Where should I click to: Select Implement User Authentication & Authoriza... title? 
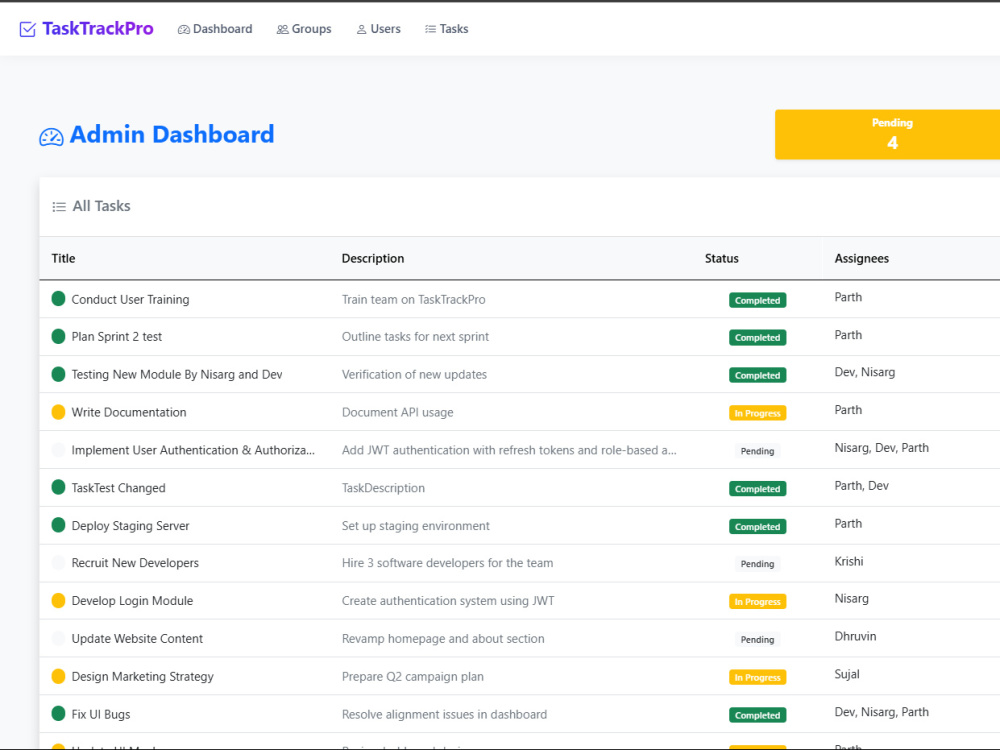tap(193, 450)
